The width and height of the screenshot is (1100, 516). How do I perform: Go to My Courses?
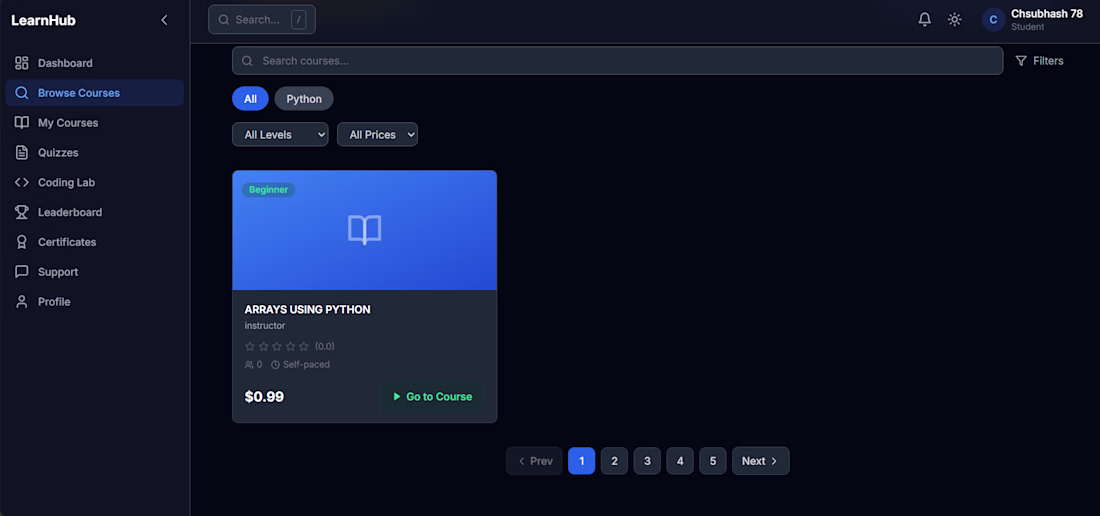click(x=95, y=123)
